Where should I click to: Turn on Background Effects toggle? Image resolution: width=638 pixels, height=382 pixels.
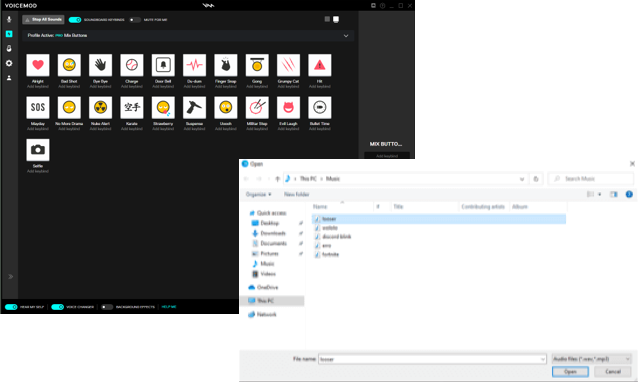coord(107,307)
